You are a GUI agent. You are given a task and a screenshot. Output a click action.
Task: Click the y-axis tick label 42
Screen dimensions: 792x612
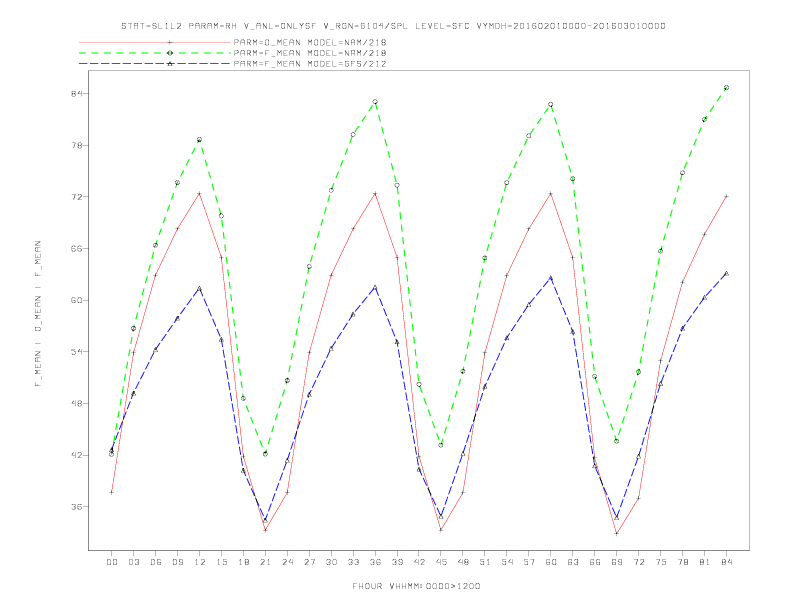(78, 455)
